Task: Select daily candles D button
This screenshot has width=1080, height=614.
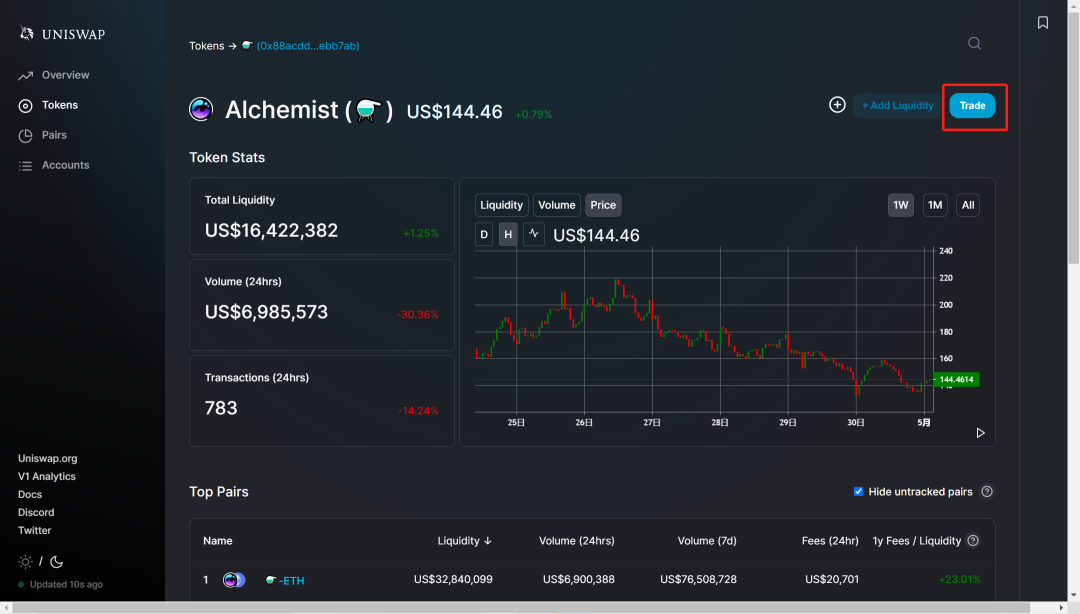Action: tap(484, 234)
